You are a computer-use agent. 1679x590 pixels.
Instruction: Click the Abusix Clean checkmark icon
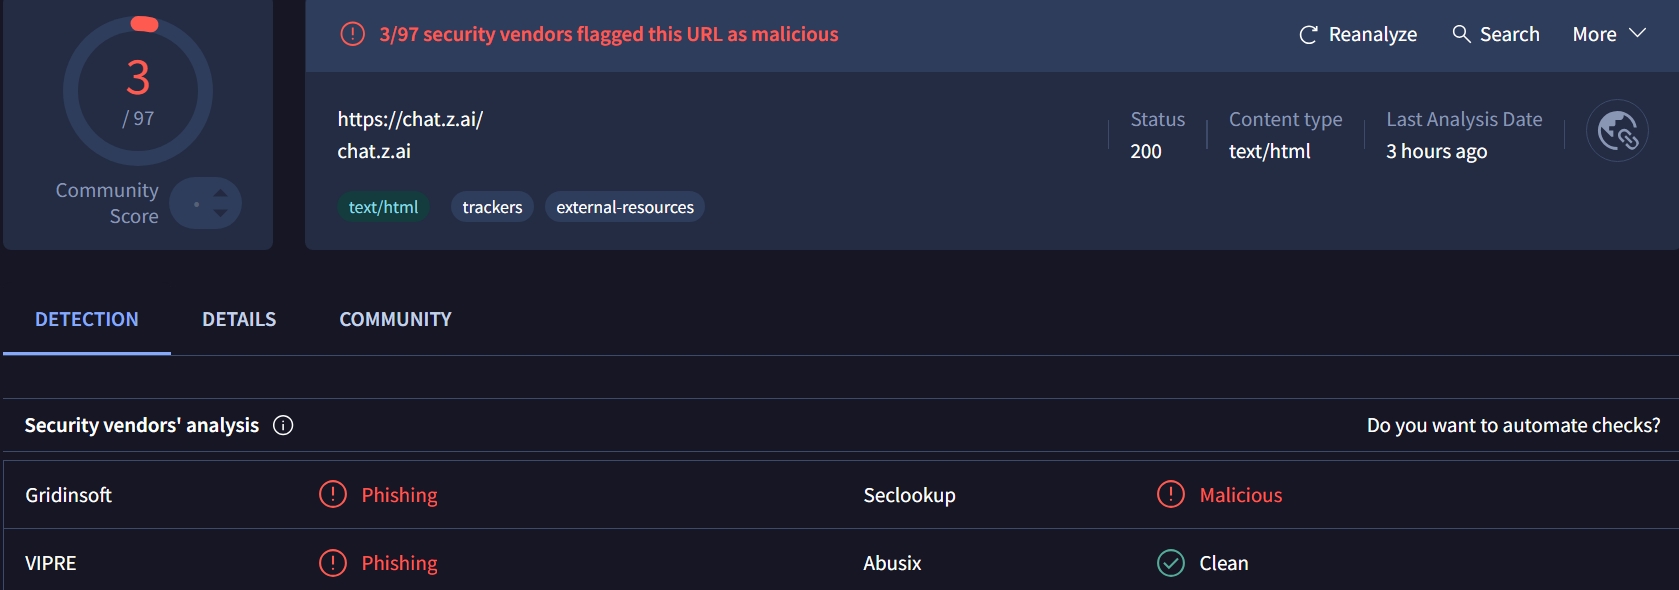(x=1170, y=563)
